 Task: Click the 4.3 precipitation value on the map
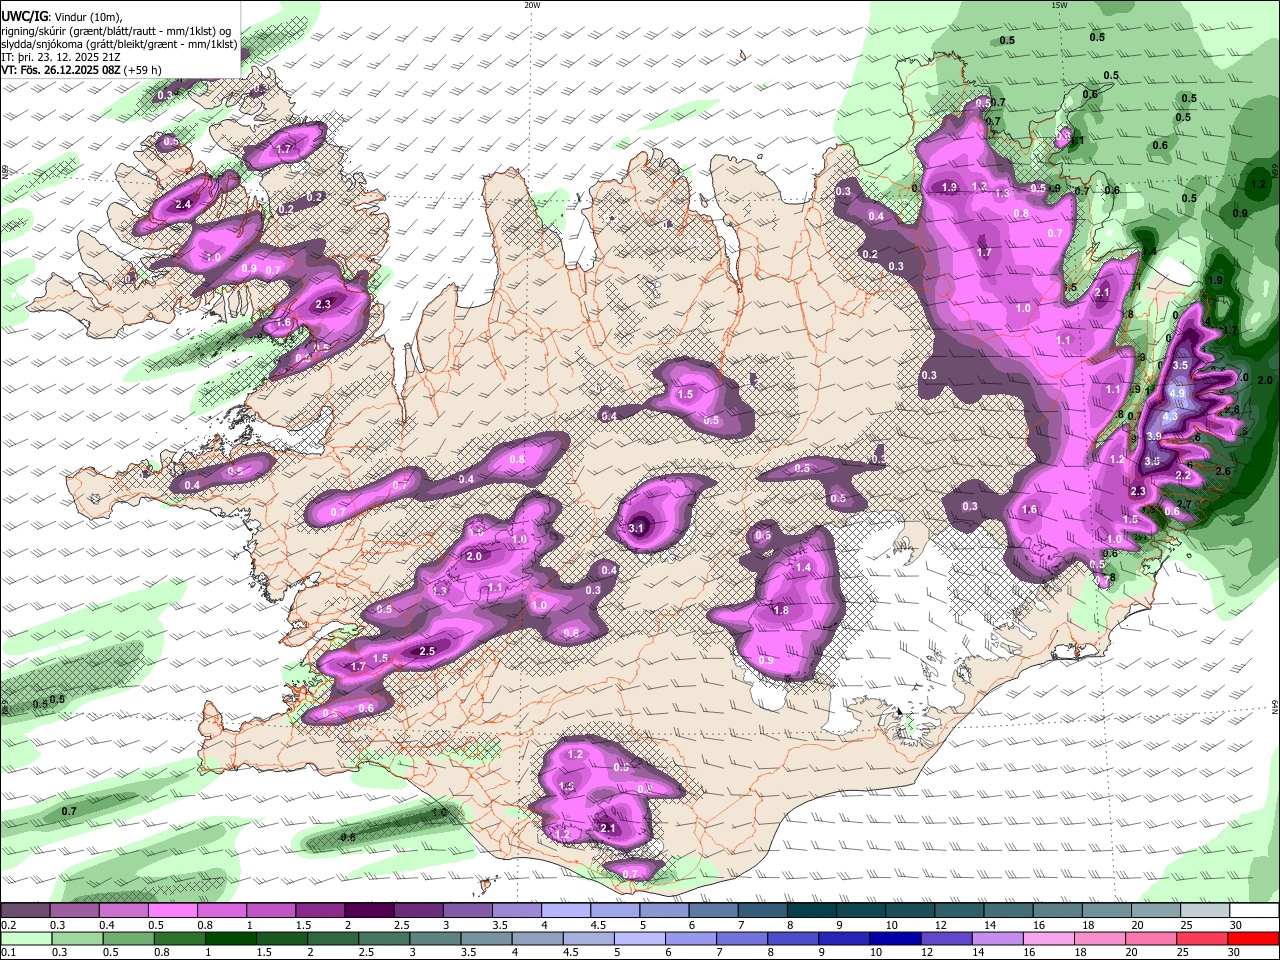[x=1170, y=416]
